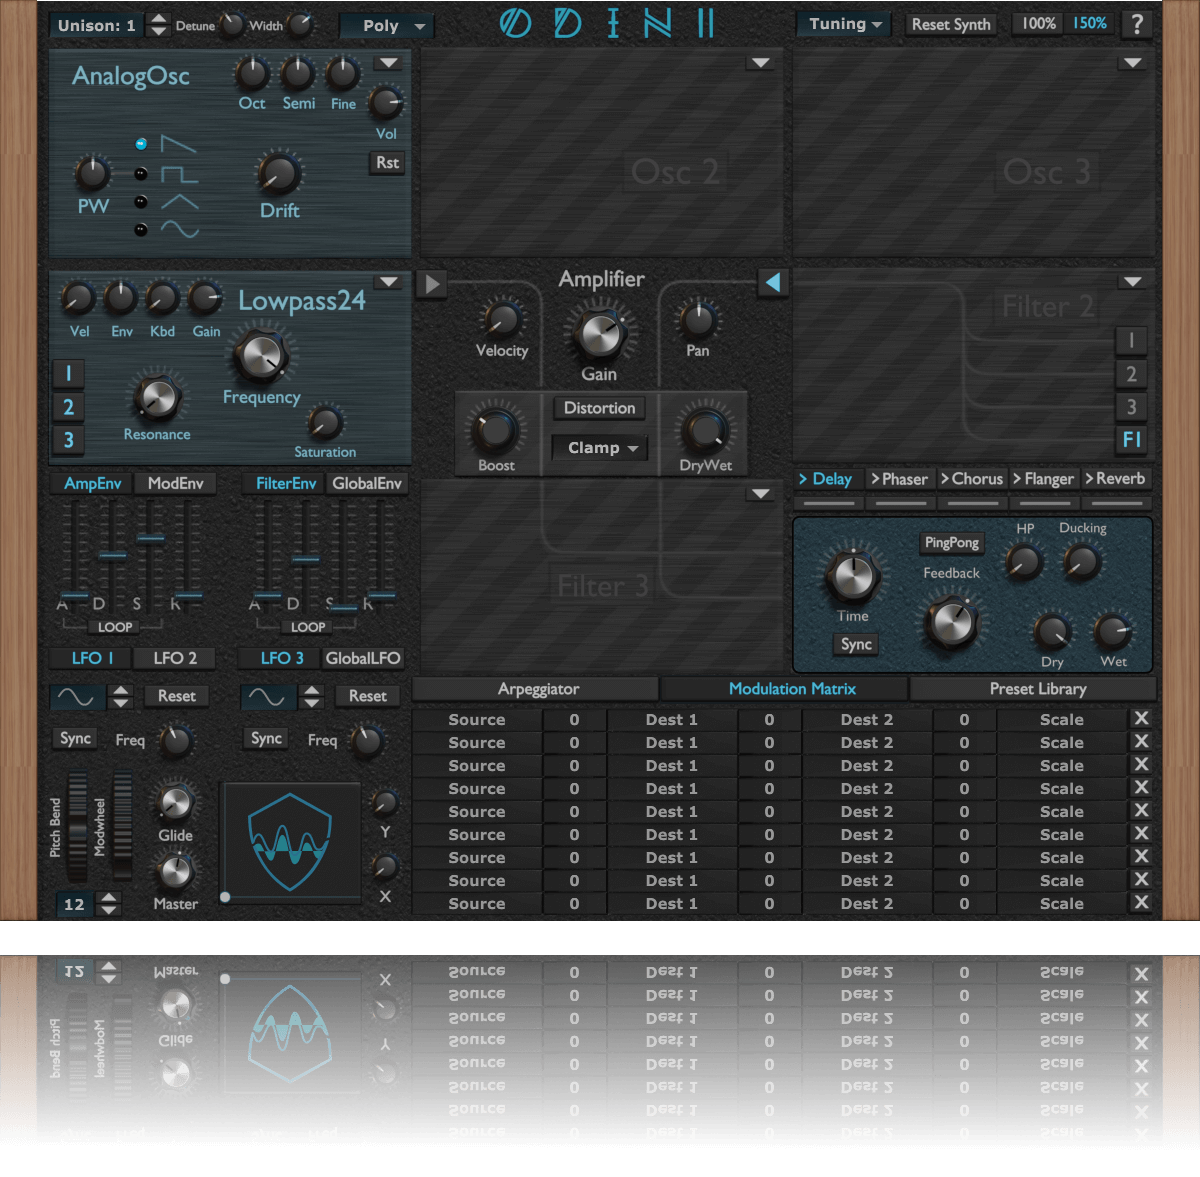
Task: Open help with the question mark button
Action: tap(1137, 24)
